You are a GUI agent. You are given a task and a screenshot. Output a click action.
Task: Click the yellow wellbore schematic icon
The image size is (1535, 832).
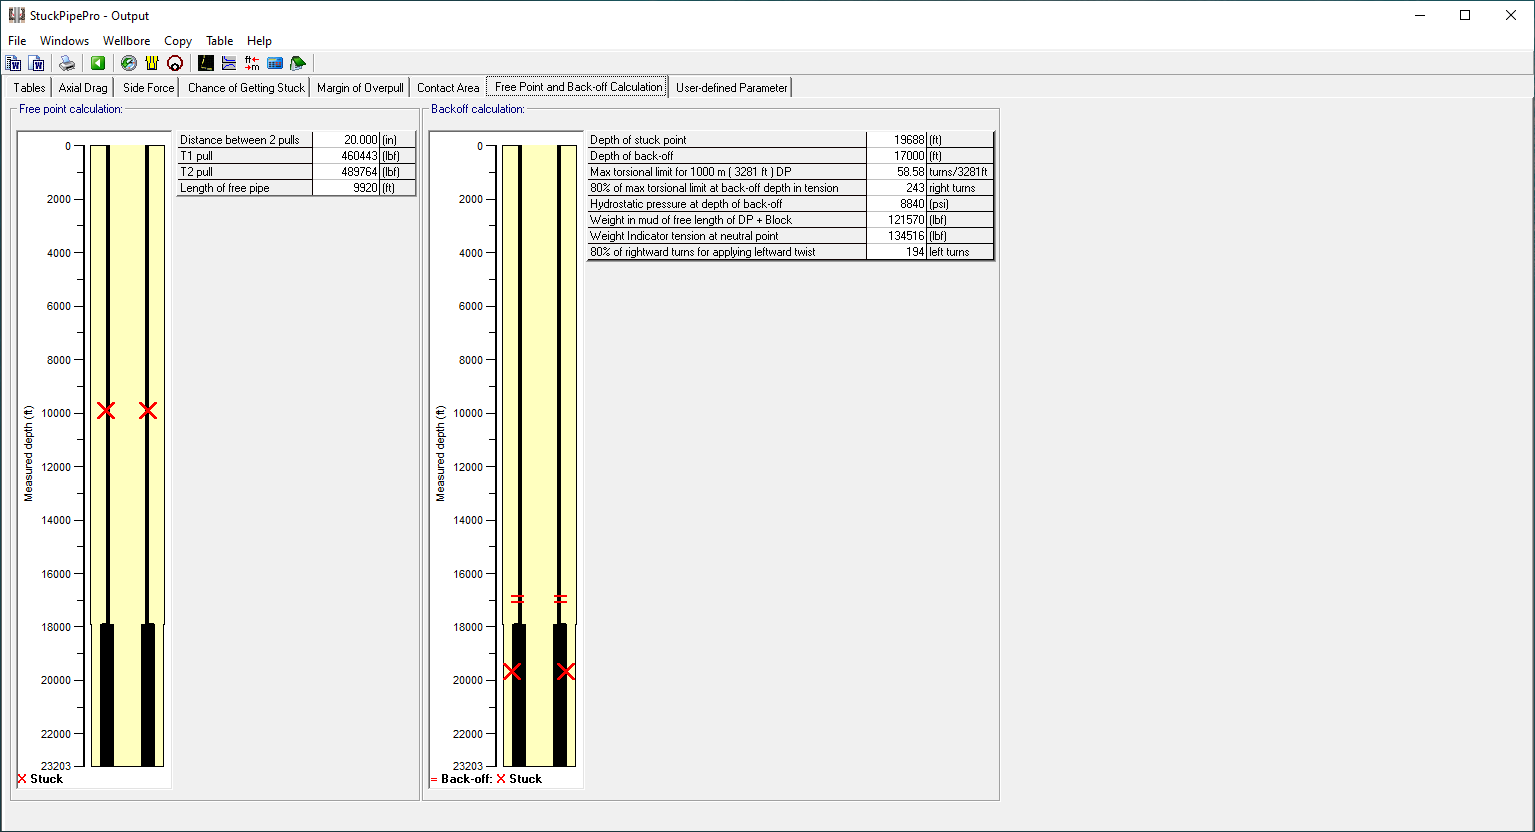(x=152, y=63)
